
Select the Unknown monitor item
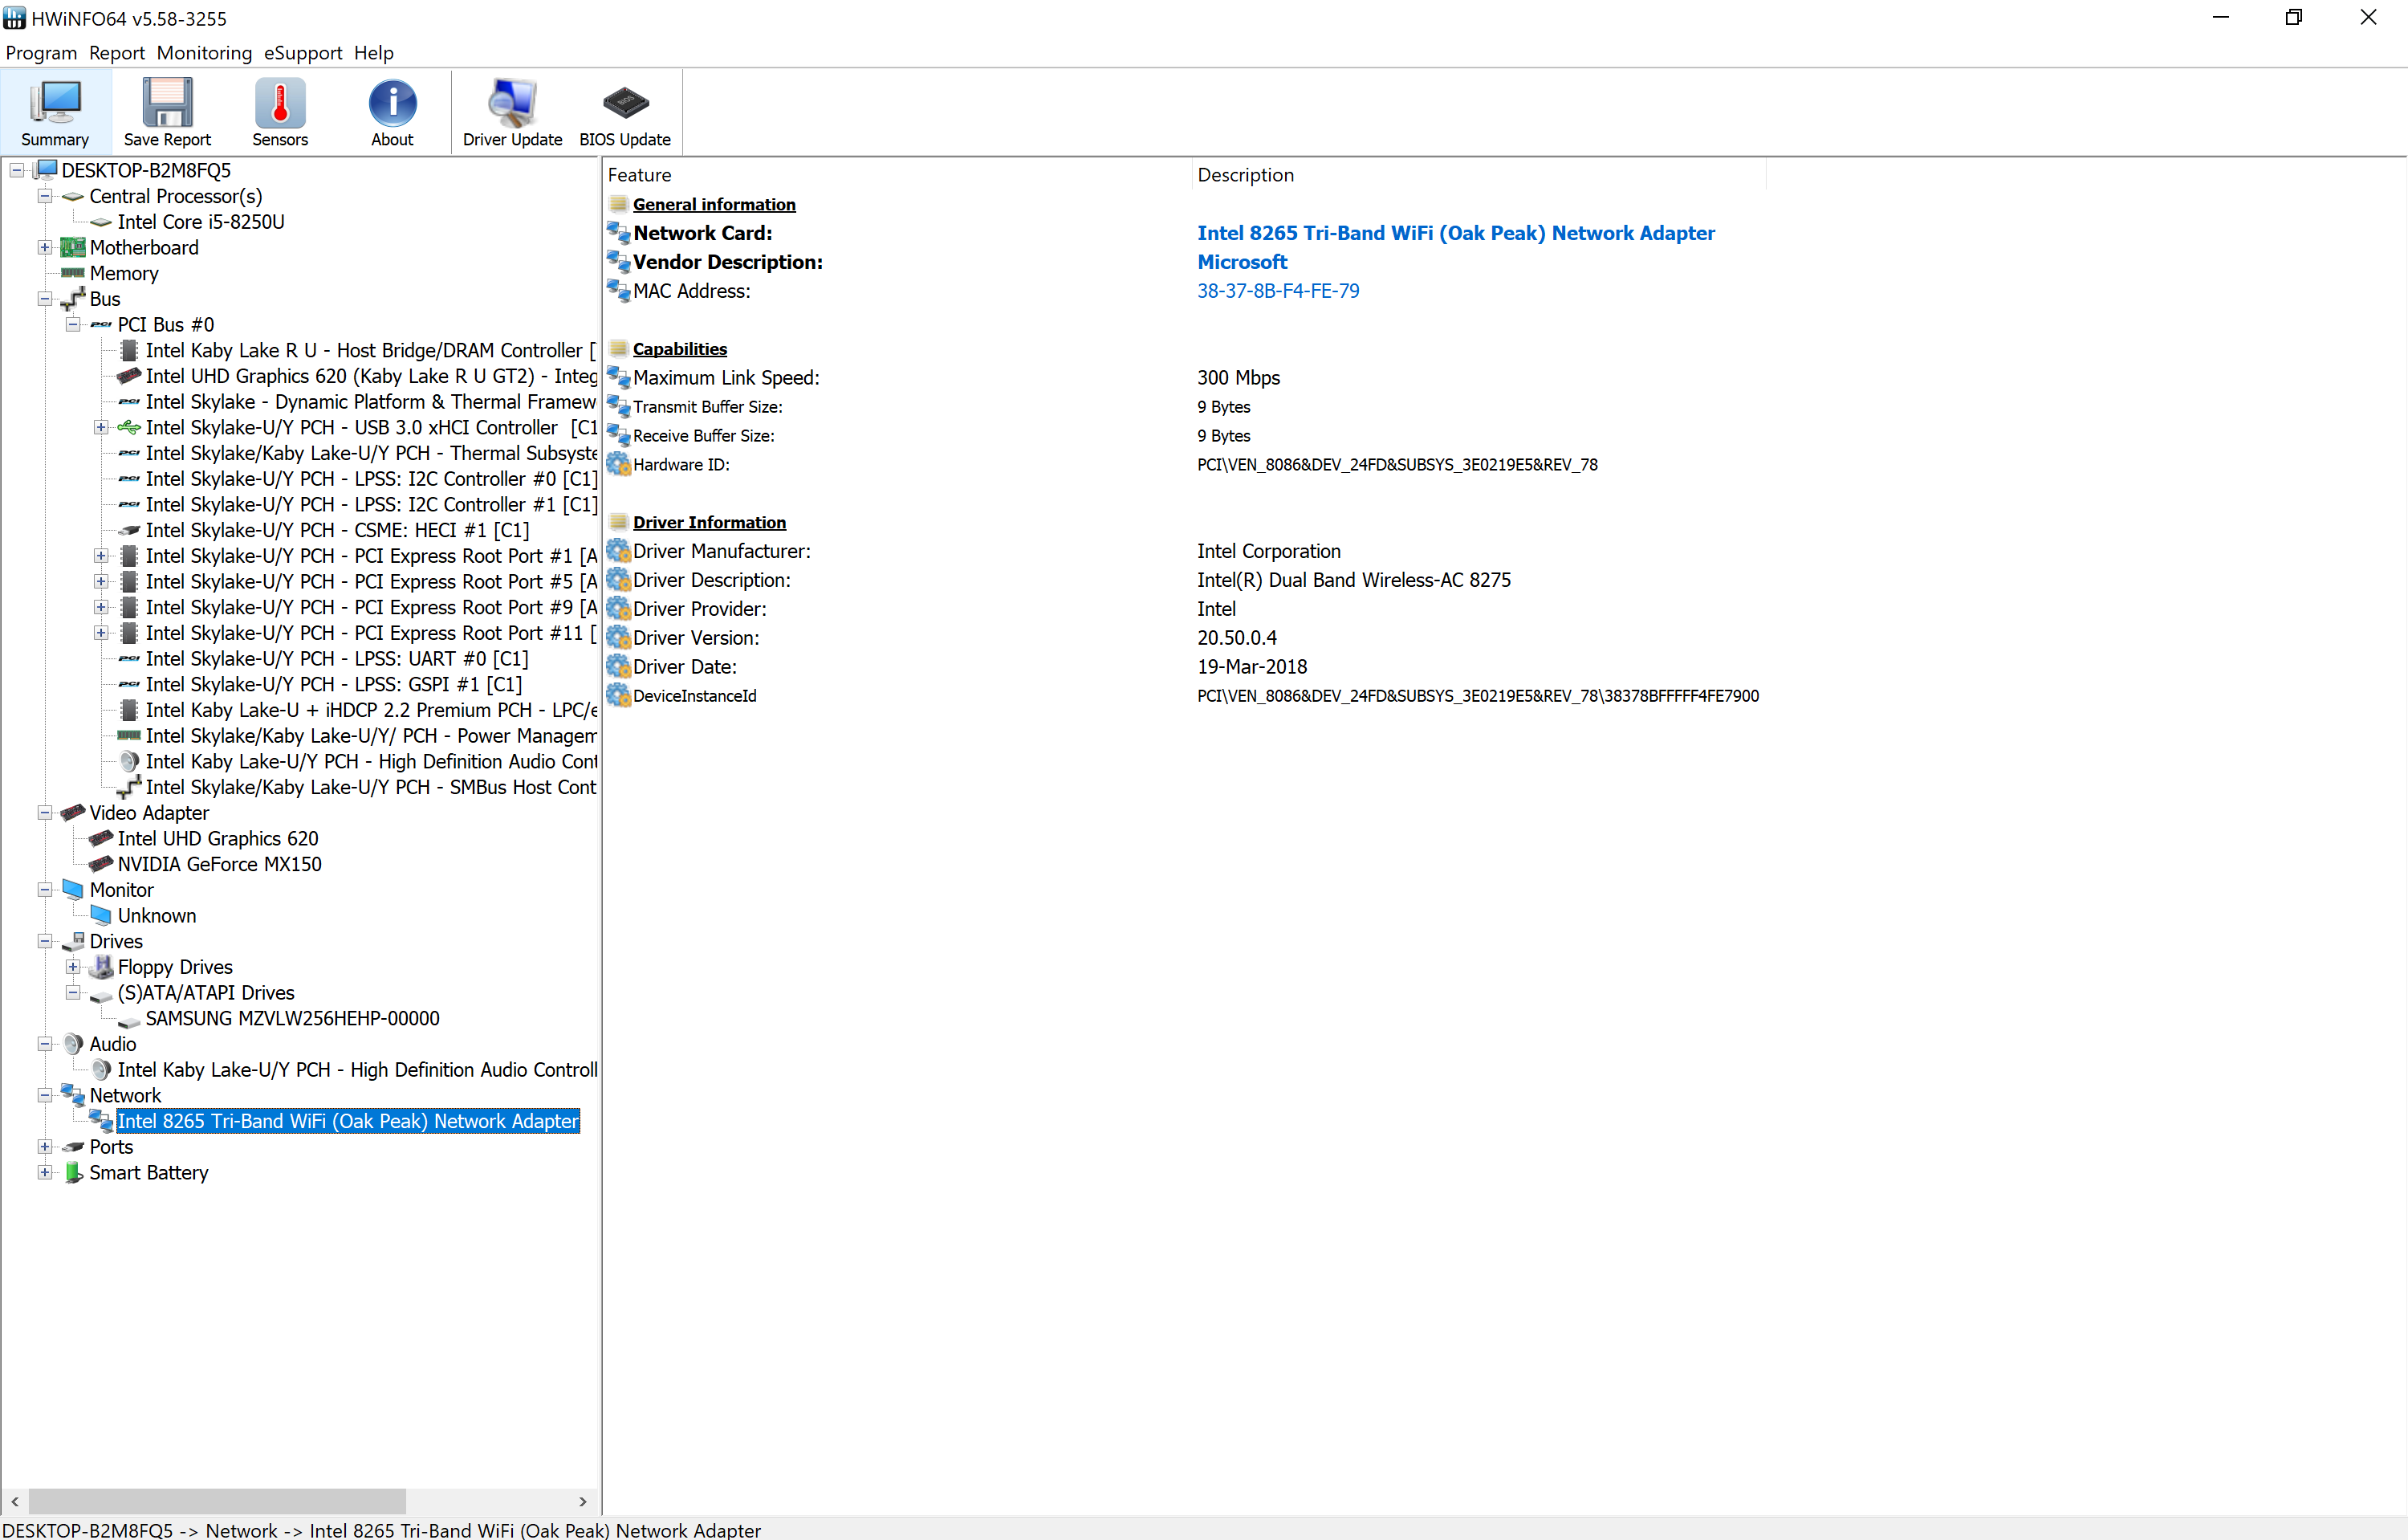(x=157, y=915)
